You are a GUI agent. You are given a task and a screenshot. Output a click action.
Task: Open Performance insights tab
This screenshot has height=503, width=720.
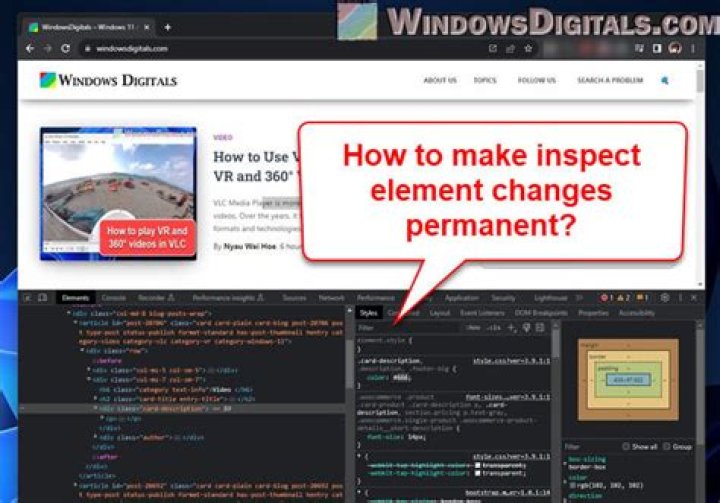pyautogui.click(x=228, y=298)
